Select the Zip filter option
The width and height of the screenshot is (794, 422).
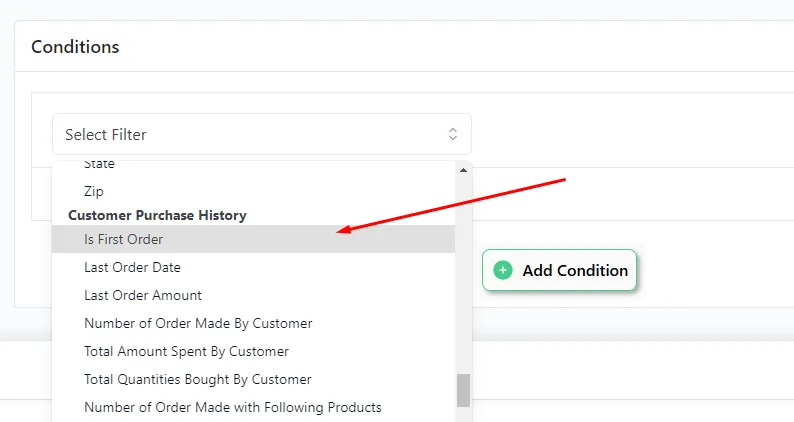tap(94, 190)
